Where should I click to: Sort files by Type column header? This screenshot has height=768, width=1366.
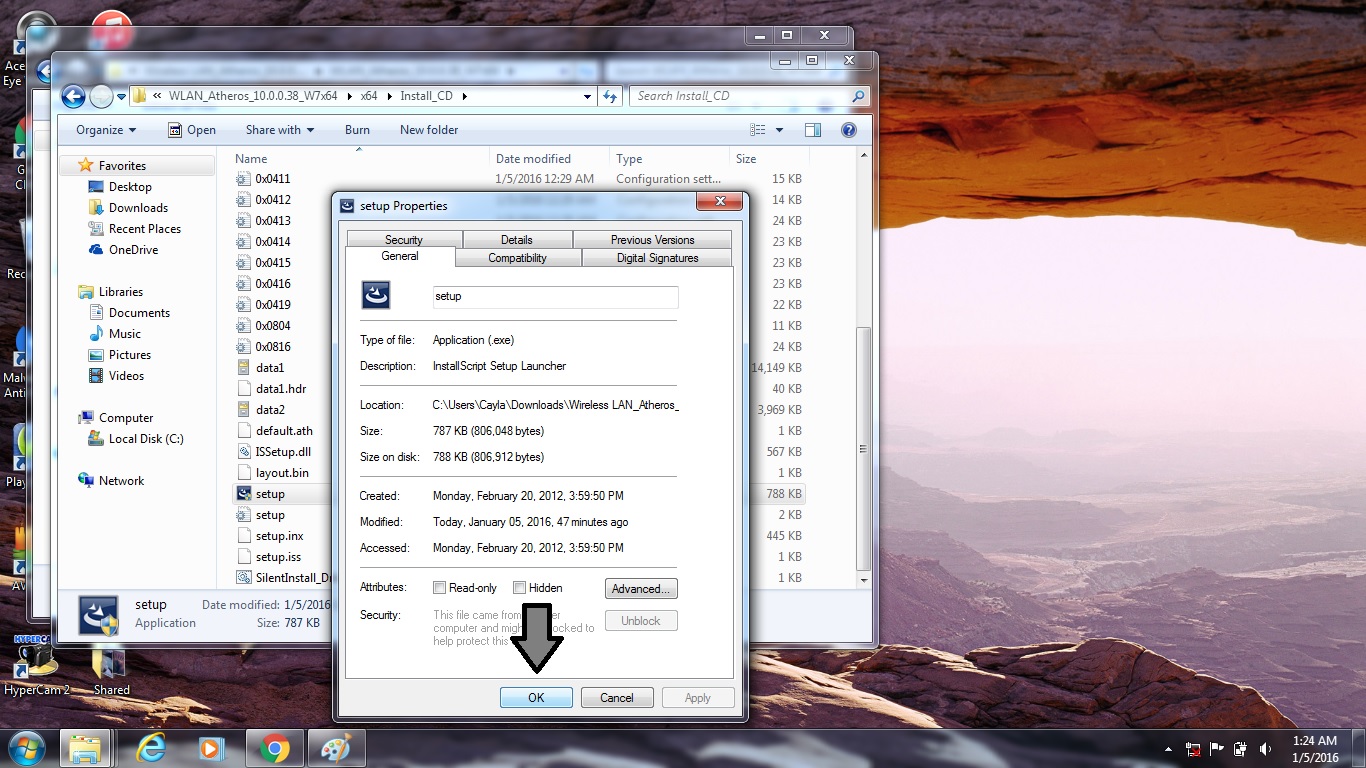click(x=669, y=159)
